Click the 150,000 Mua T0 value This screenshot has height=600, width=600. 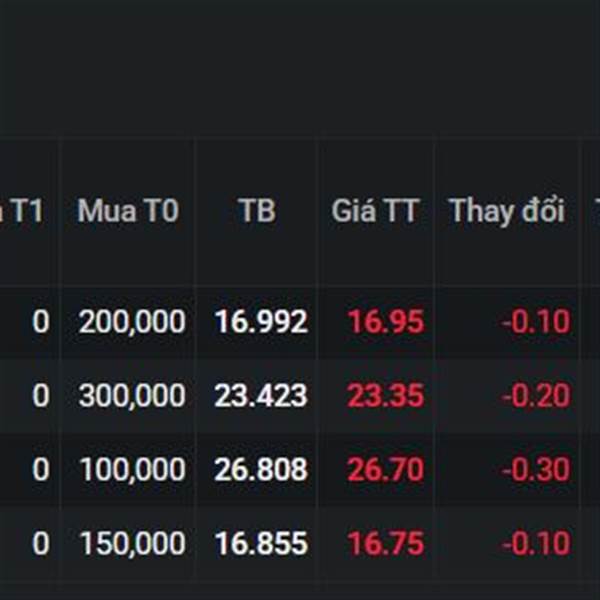point(132,544)
